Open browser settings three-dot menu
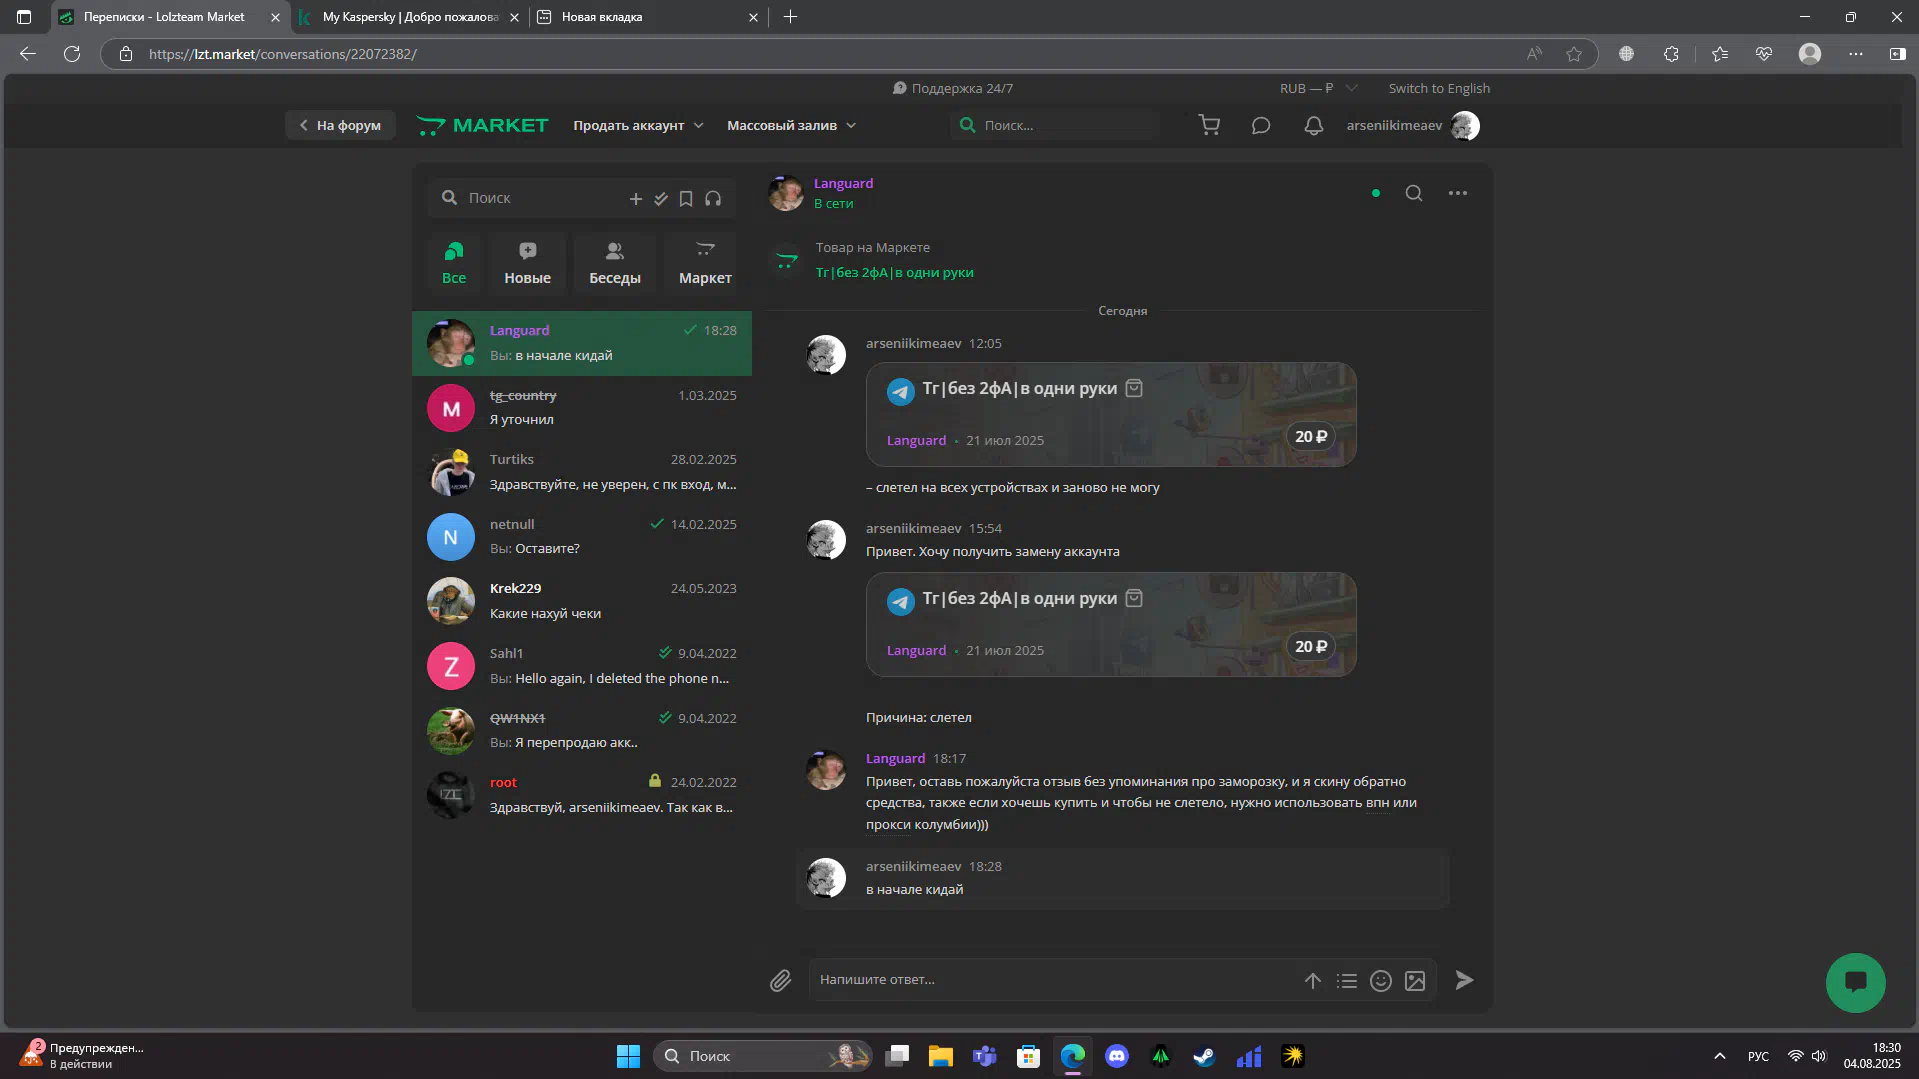 point(1855,54)
